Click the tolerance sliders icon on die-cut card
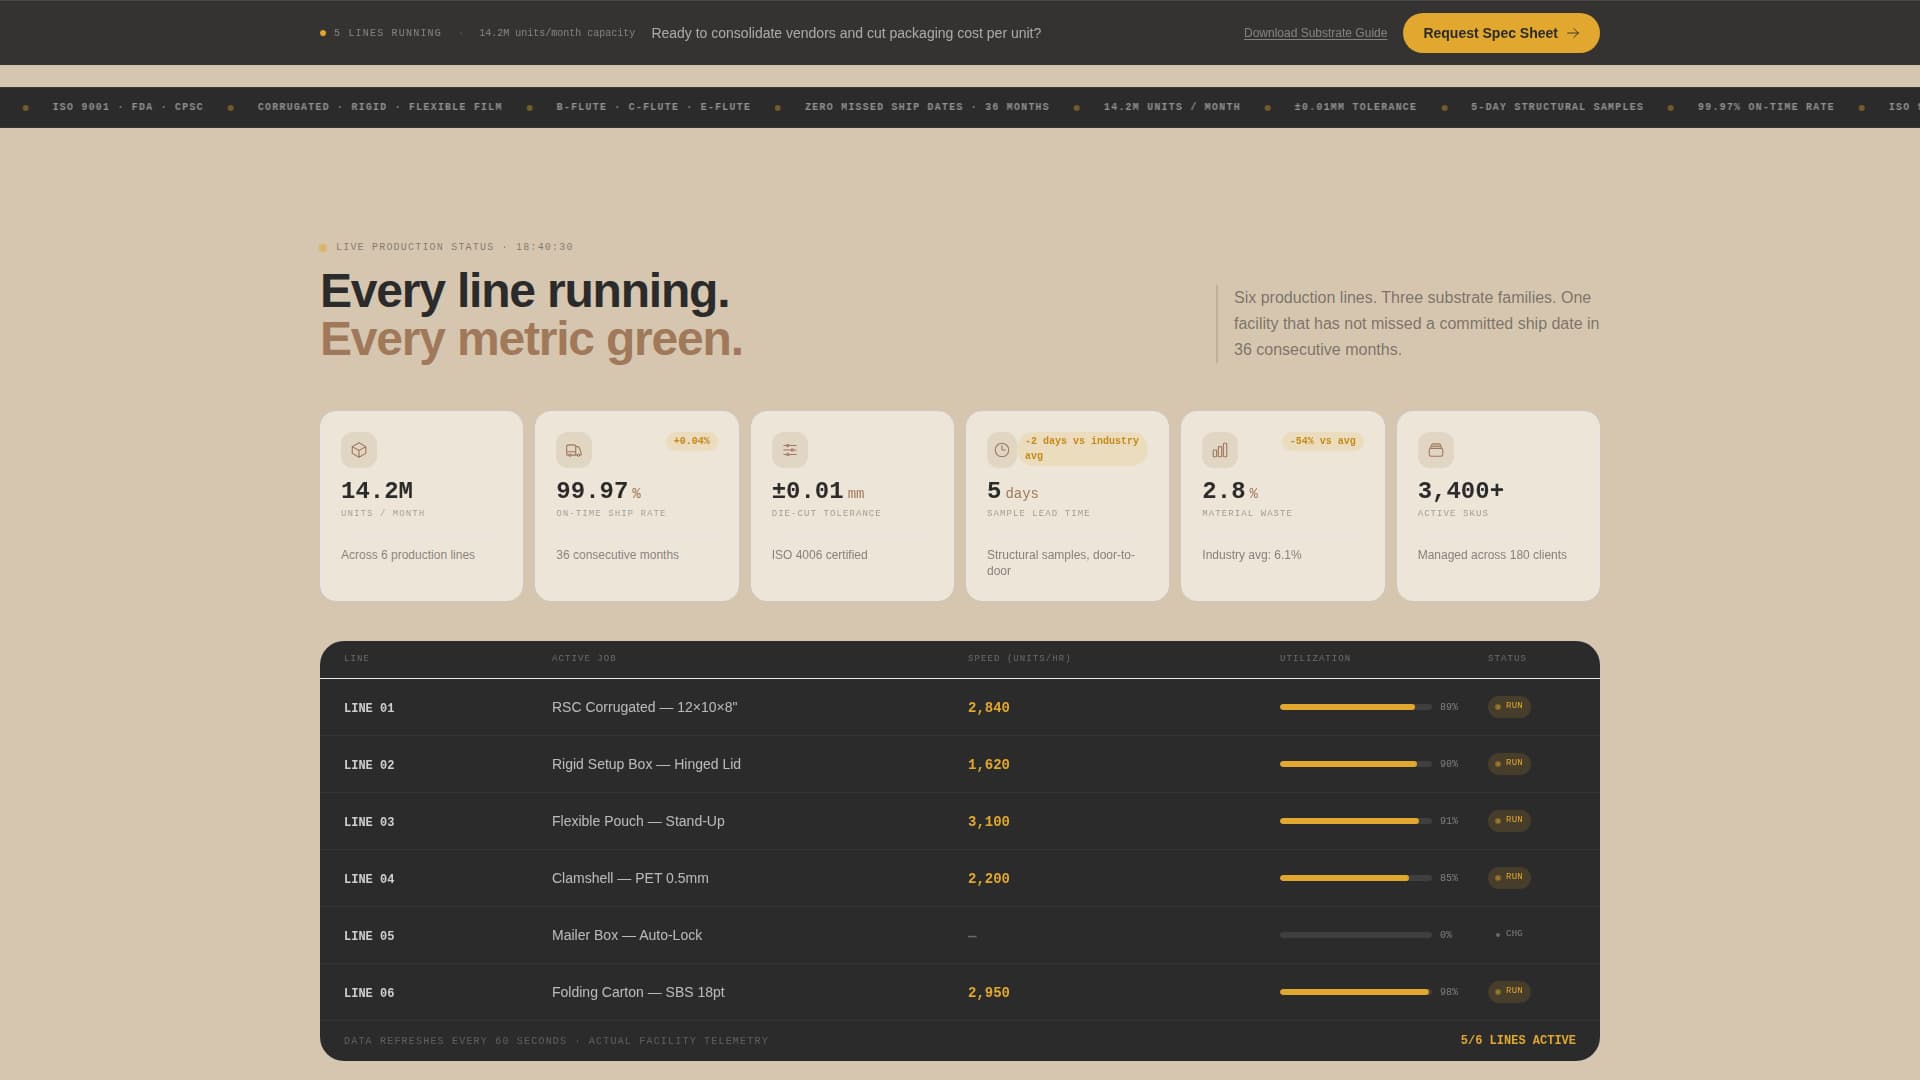1920x1080 pixels. (x=789, y=450)
